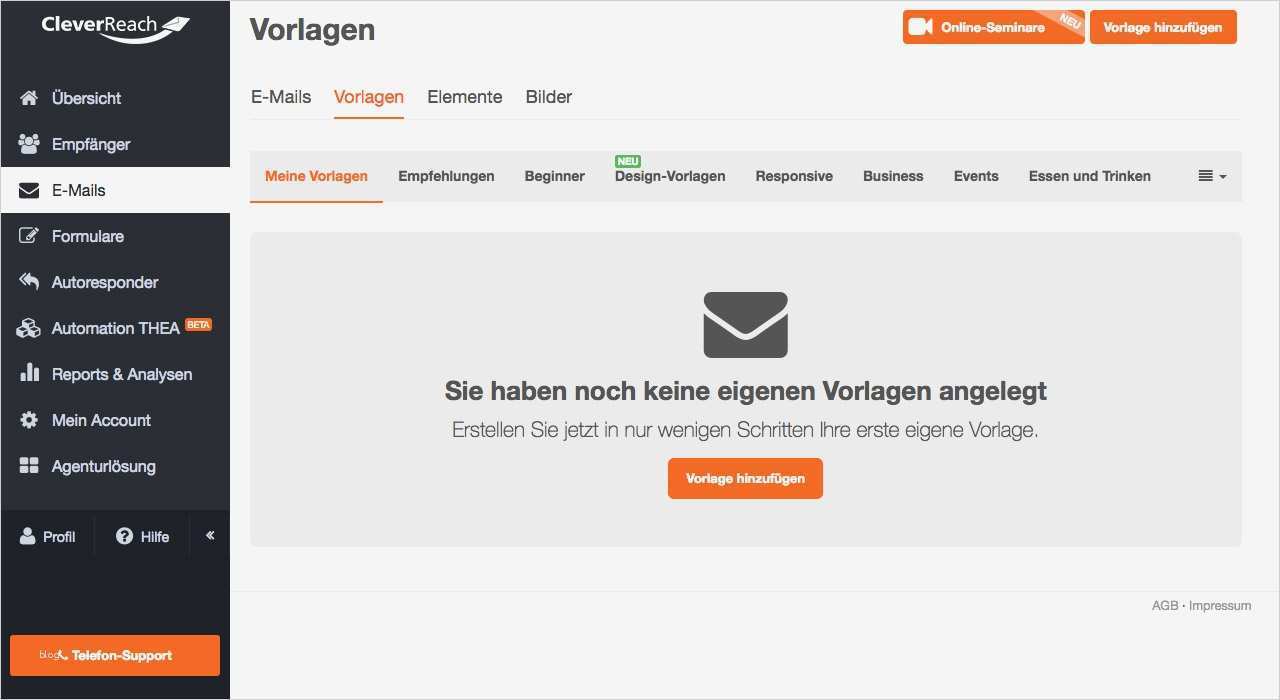Click the Formulare pencil icon
1280x700 pixels.
click(x=28, y=235)
